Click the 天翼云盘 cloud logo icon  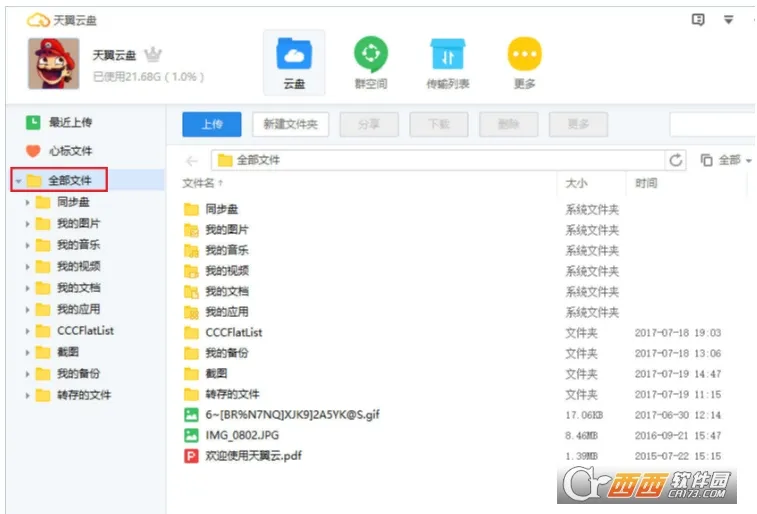(x=38, y=20)
